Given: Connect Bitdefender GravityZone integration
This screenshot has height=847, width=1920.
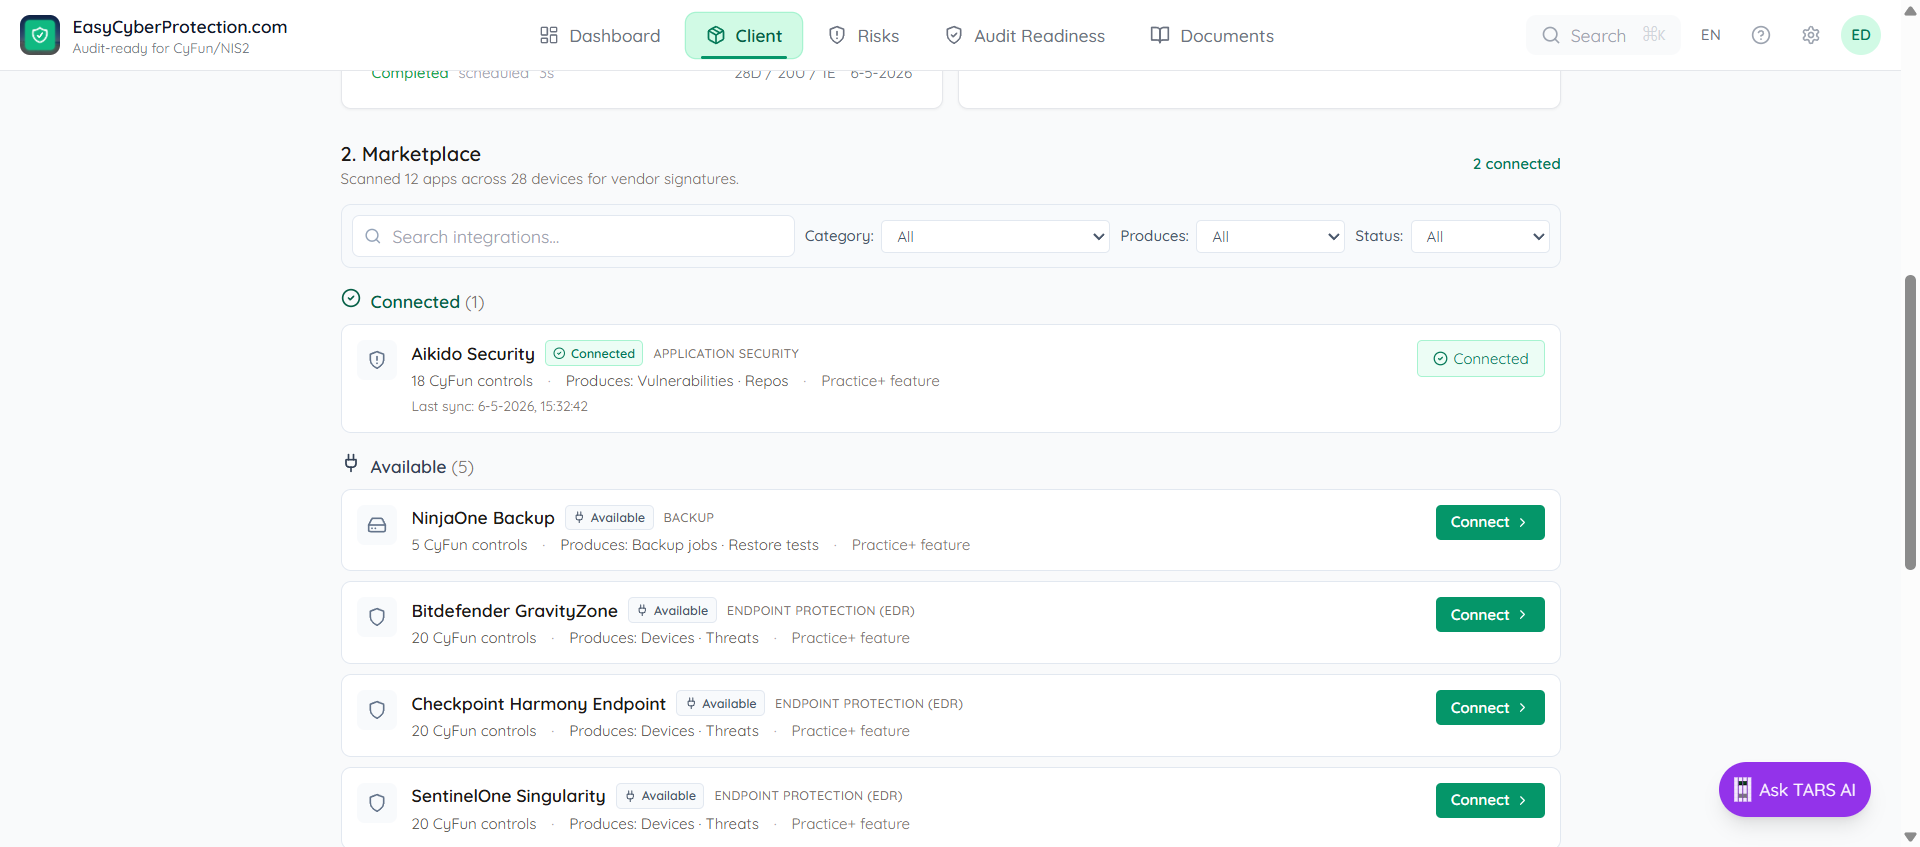Looking at the screenshot, I should coord(1490,615).
